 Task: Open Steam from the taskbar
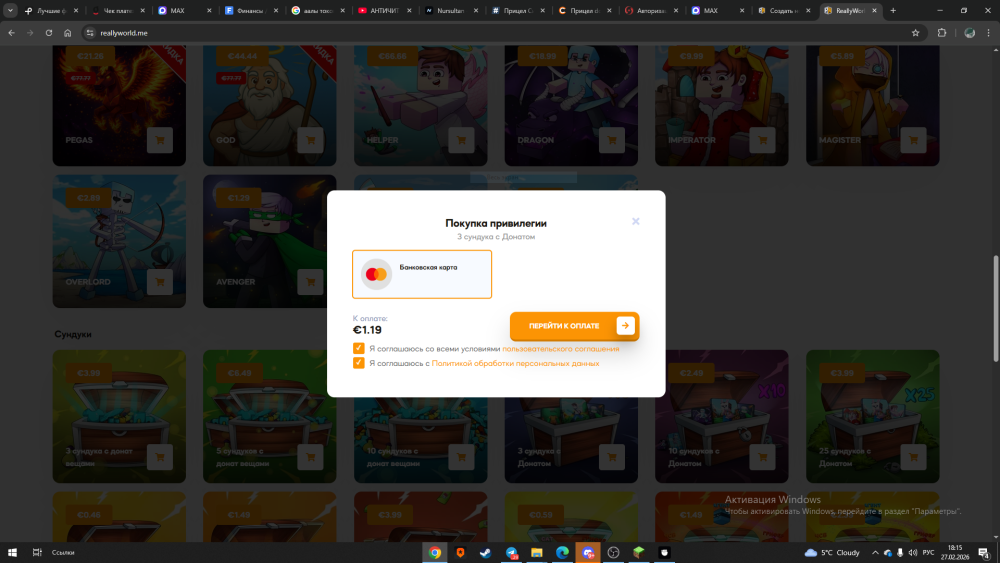pos(486,553)
